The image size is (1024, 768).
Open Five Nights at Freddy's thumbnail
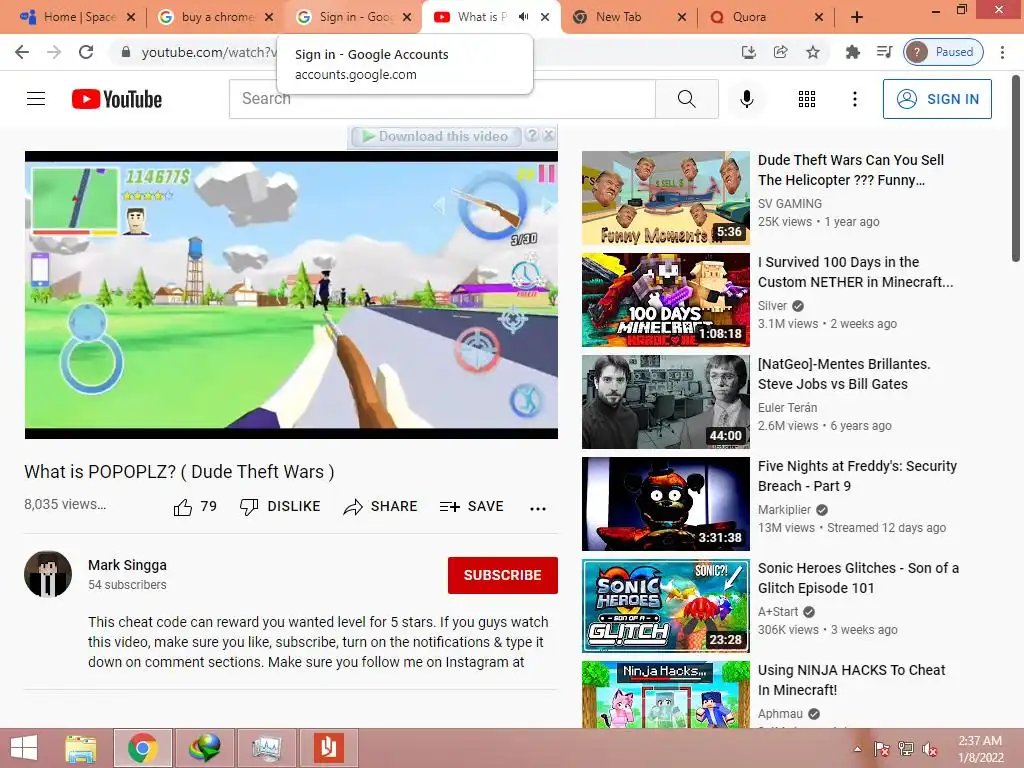click(665, 504)
